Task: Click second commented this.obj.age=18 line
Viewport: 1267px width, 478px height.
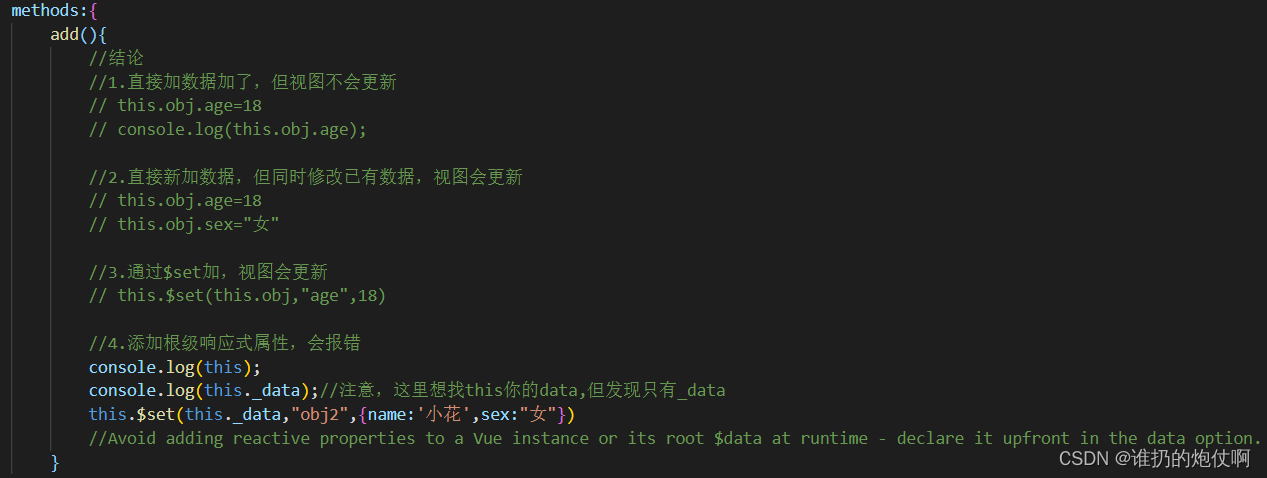Action: coord(176,200)
